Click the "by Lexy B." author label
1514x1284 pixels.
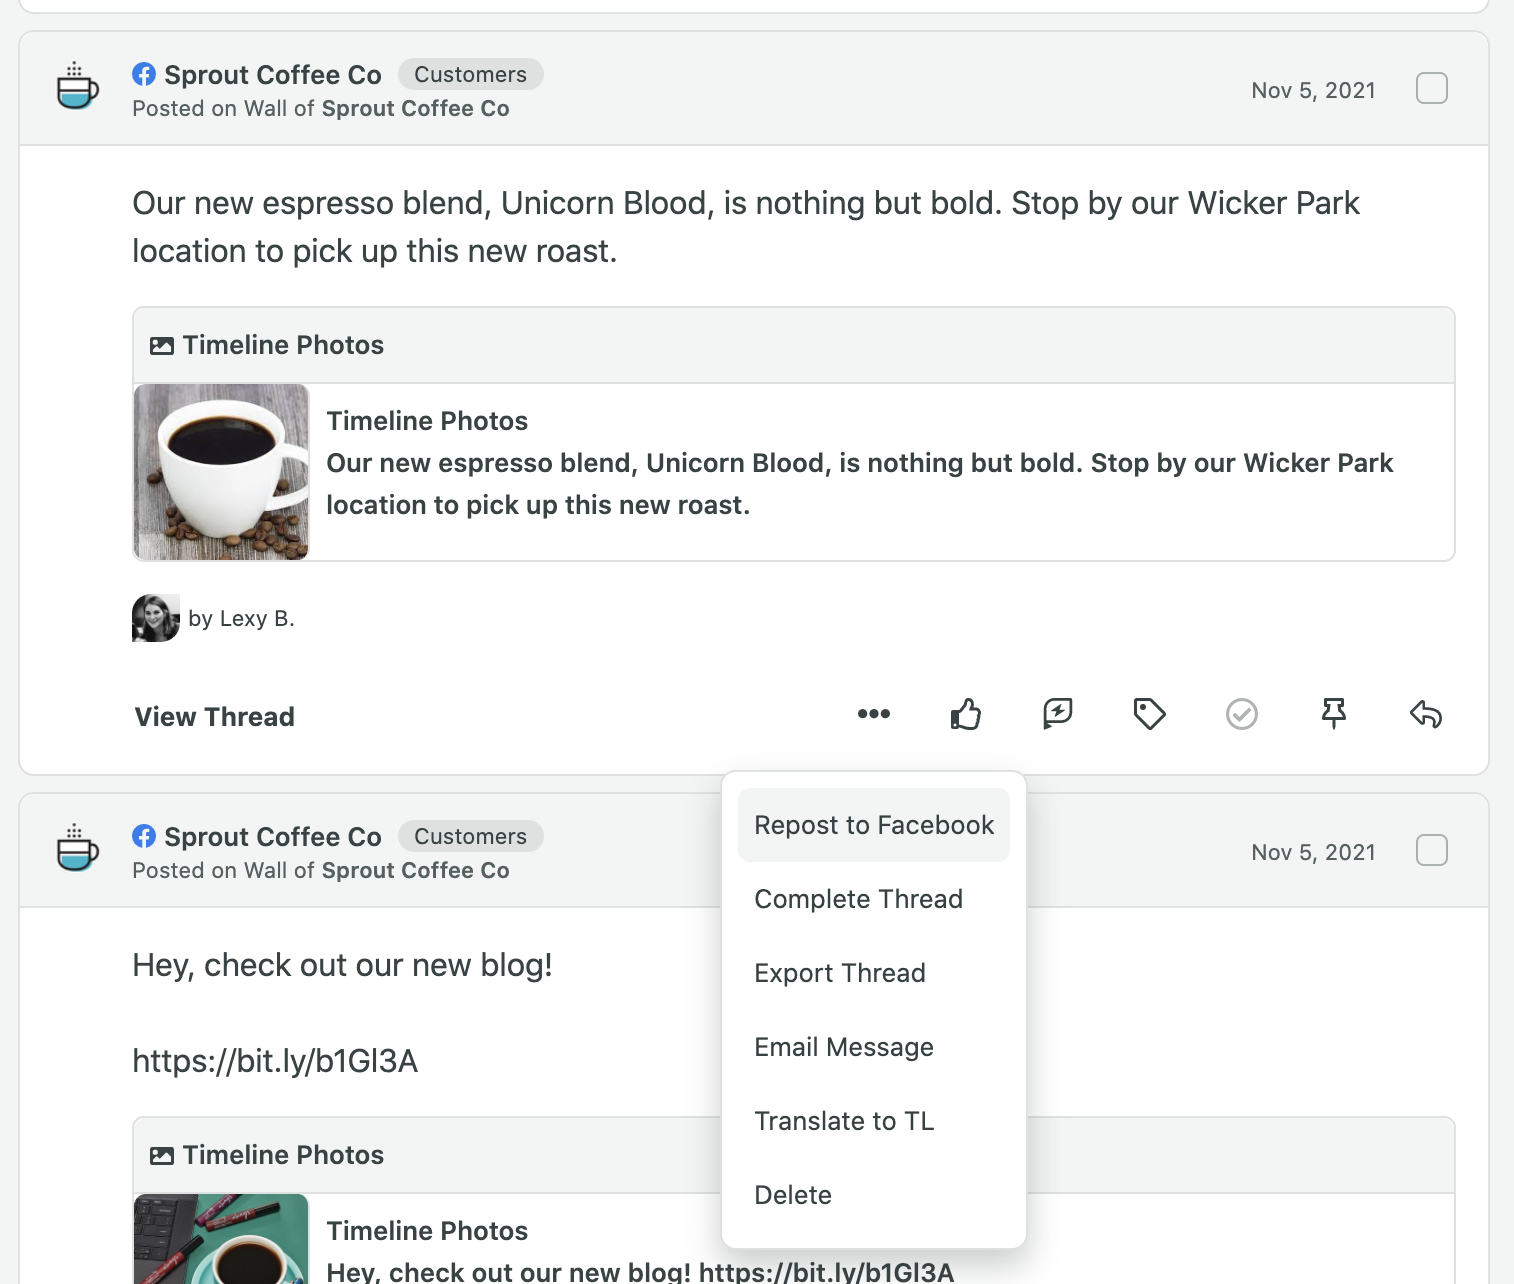241,618
